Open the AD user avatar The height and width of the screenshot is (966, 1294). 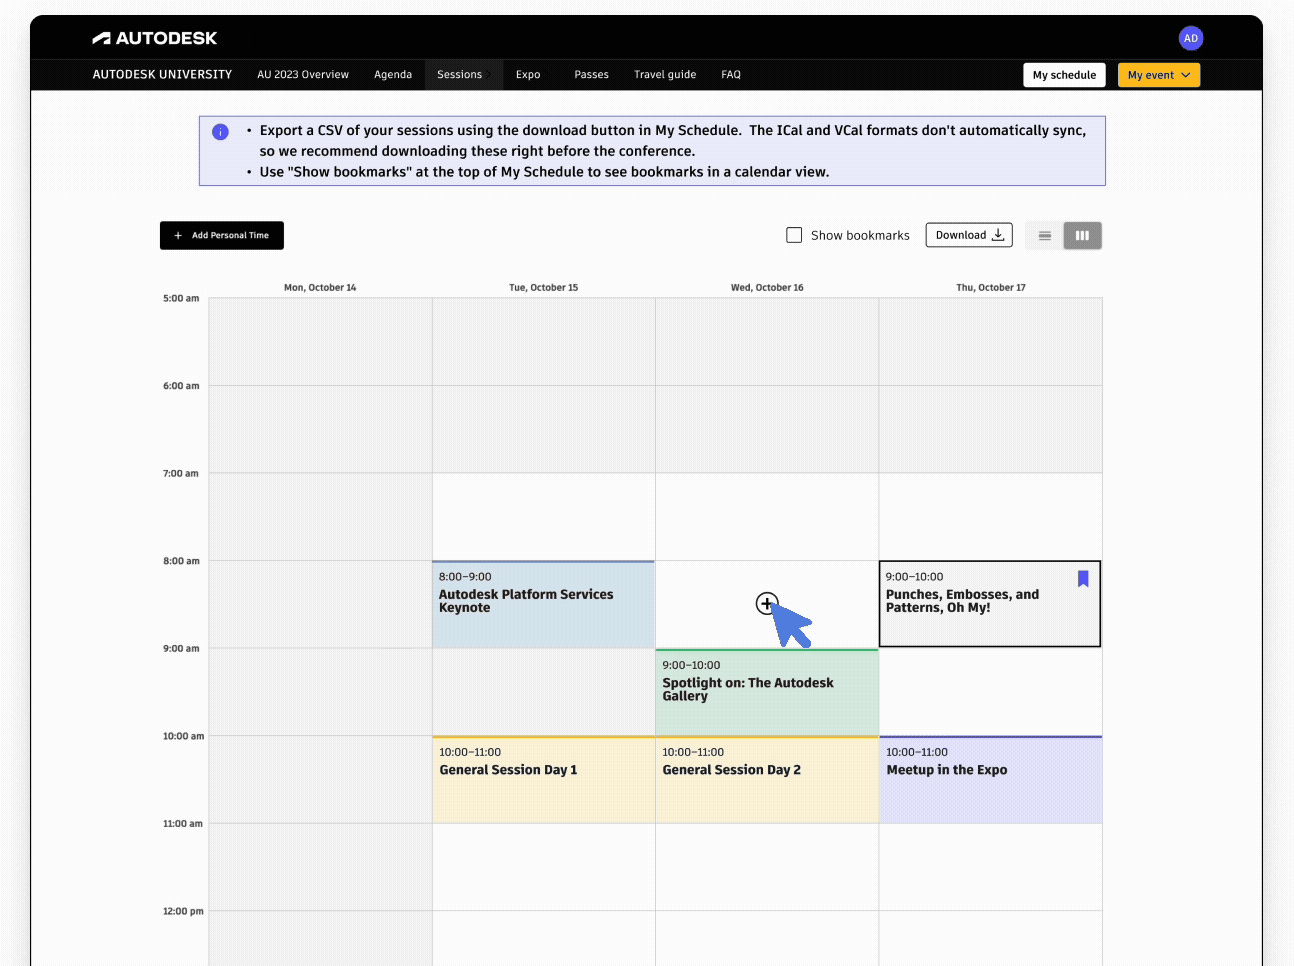1190,38
